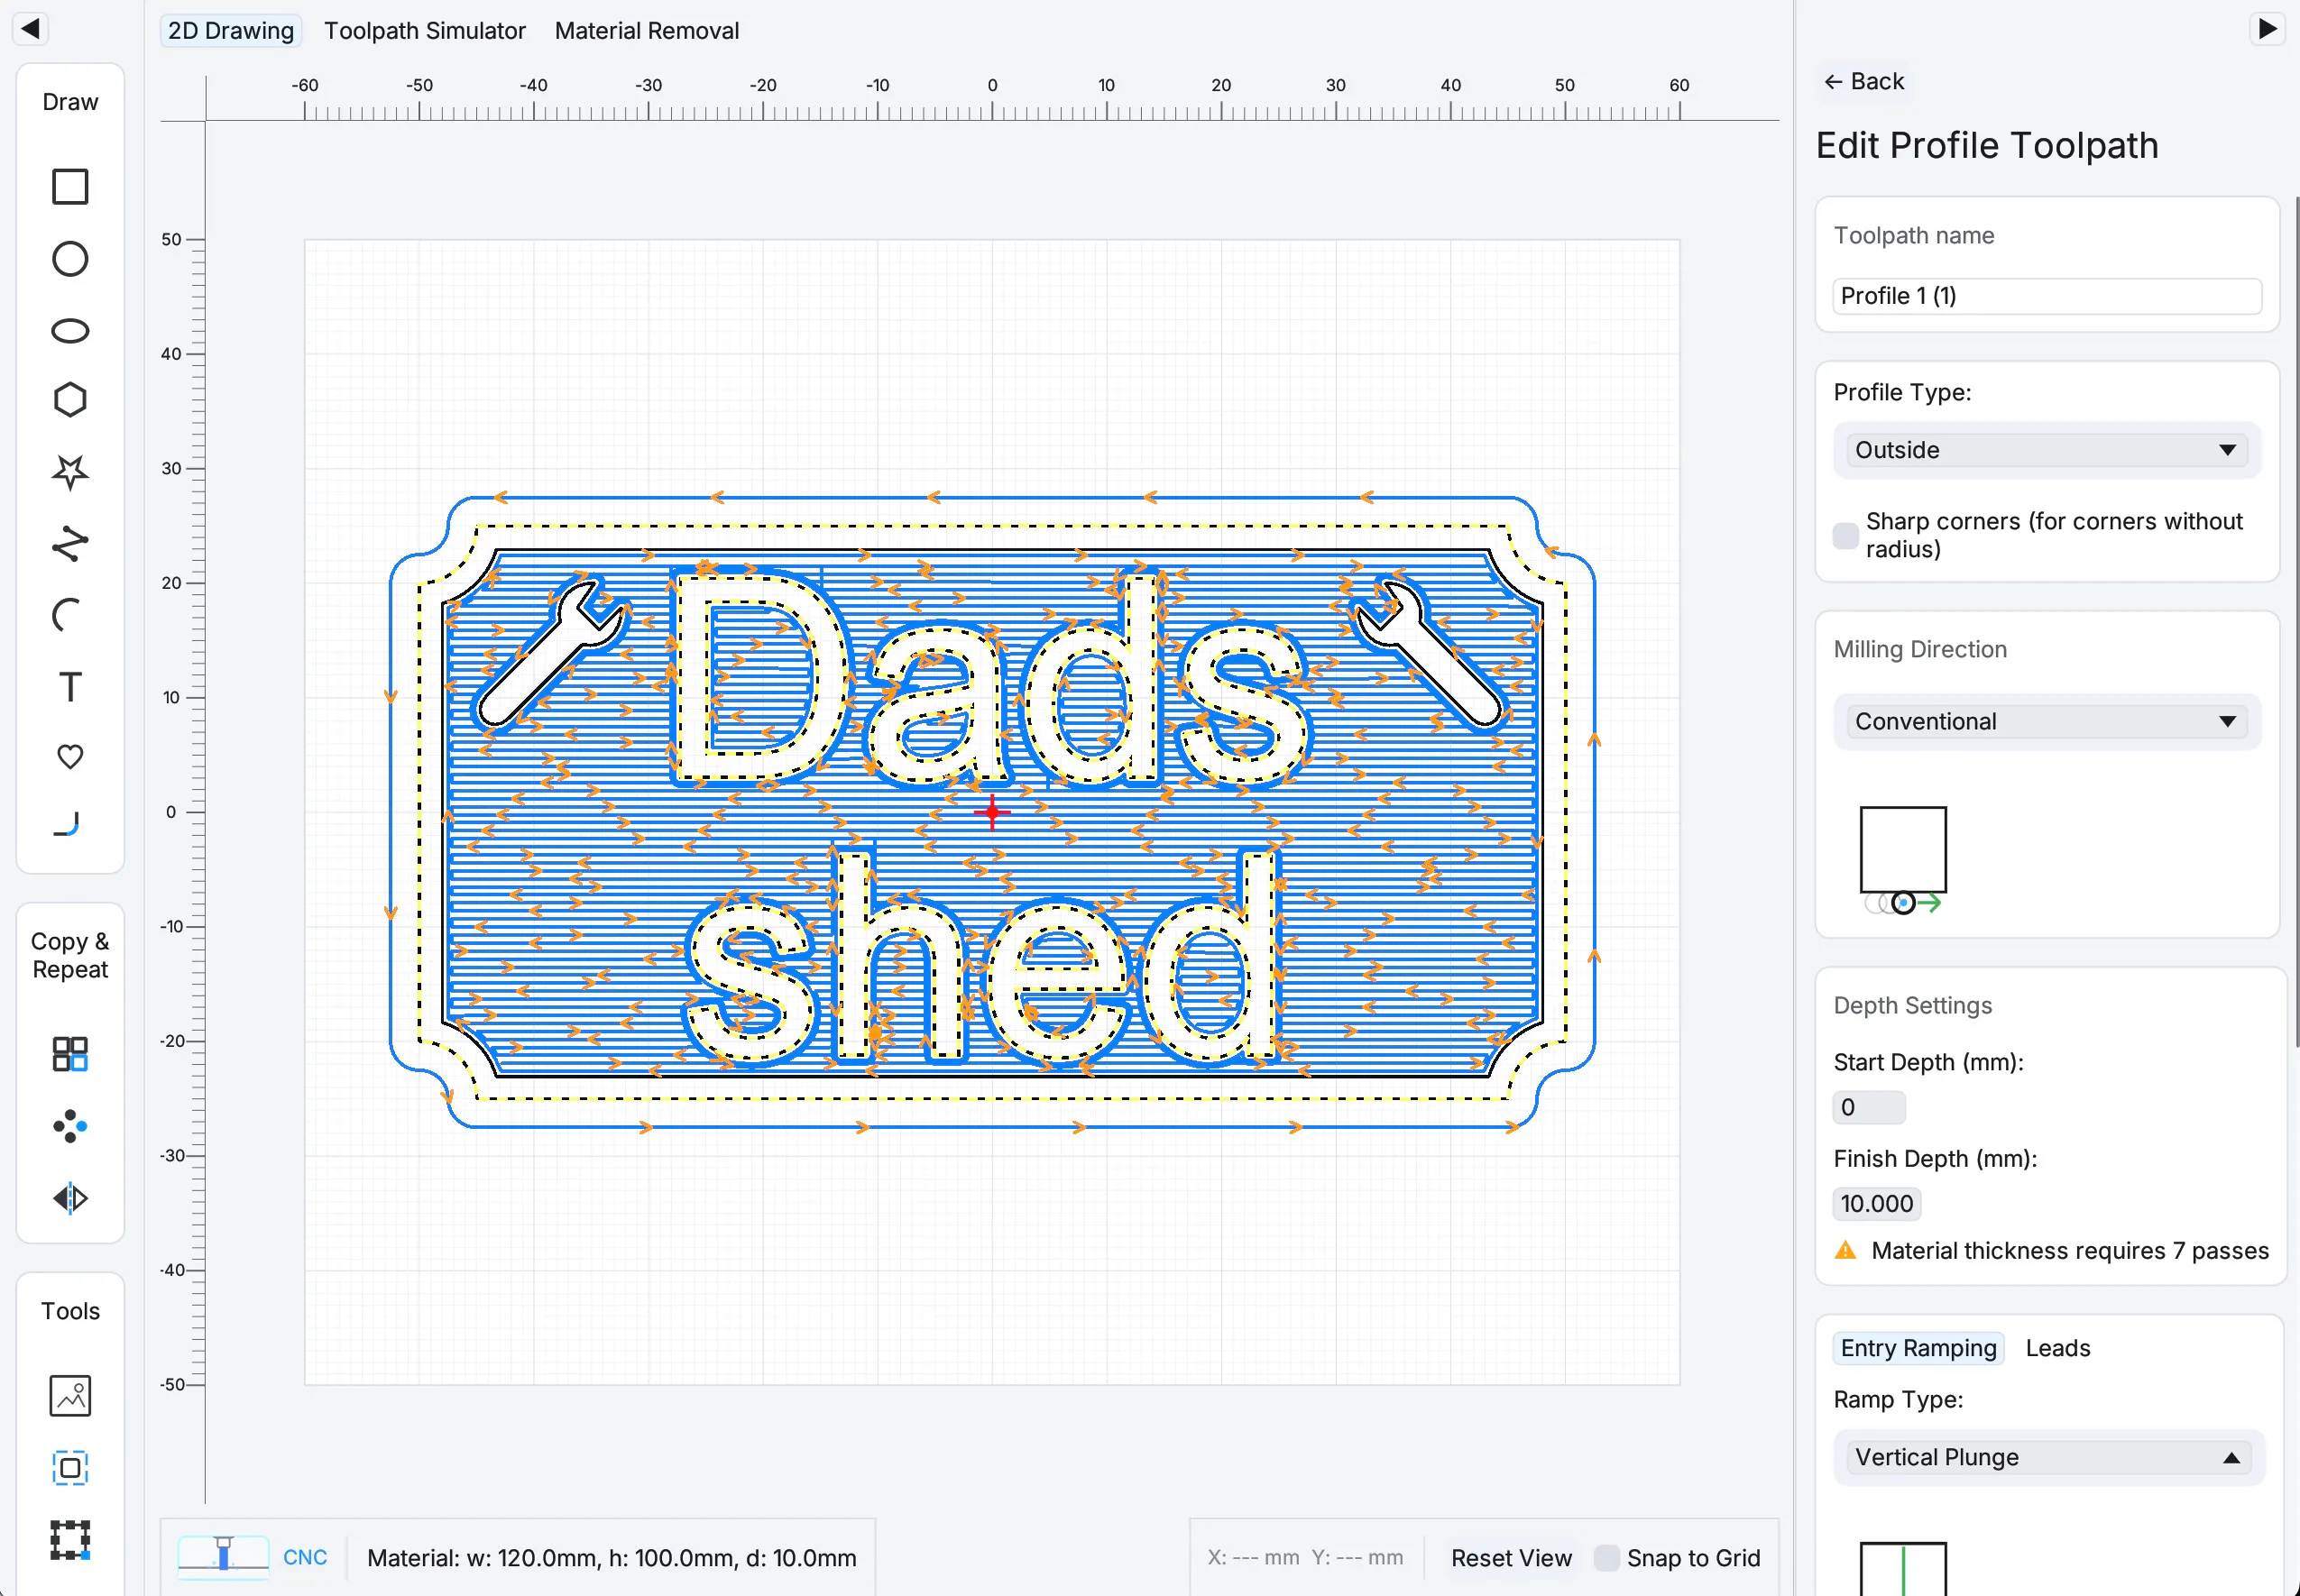Select the Heart shape tool
2300x1596 pixels.
coord(70,757)
